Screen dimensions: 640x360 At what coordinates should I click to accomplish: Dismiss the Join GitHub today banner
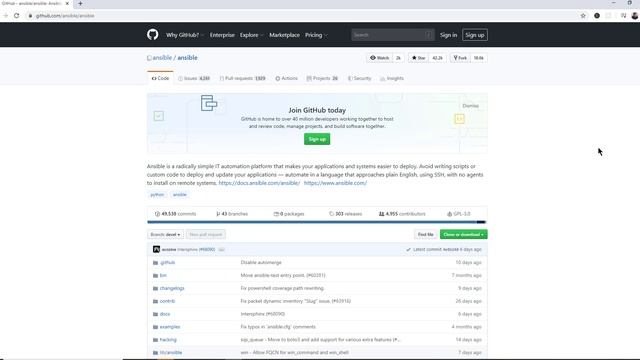click(x=470, y=106)
